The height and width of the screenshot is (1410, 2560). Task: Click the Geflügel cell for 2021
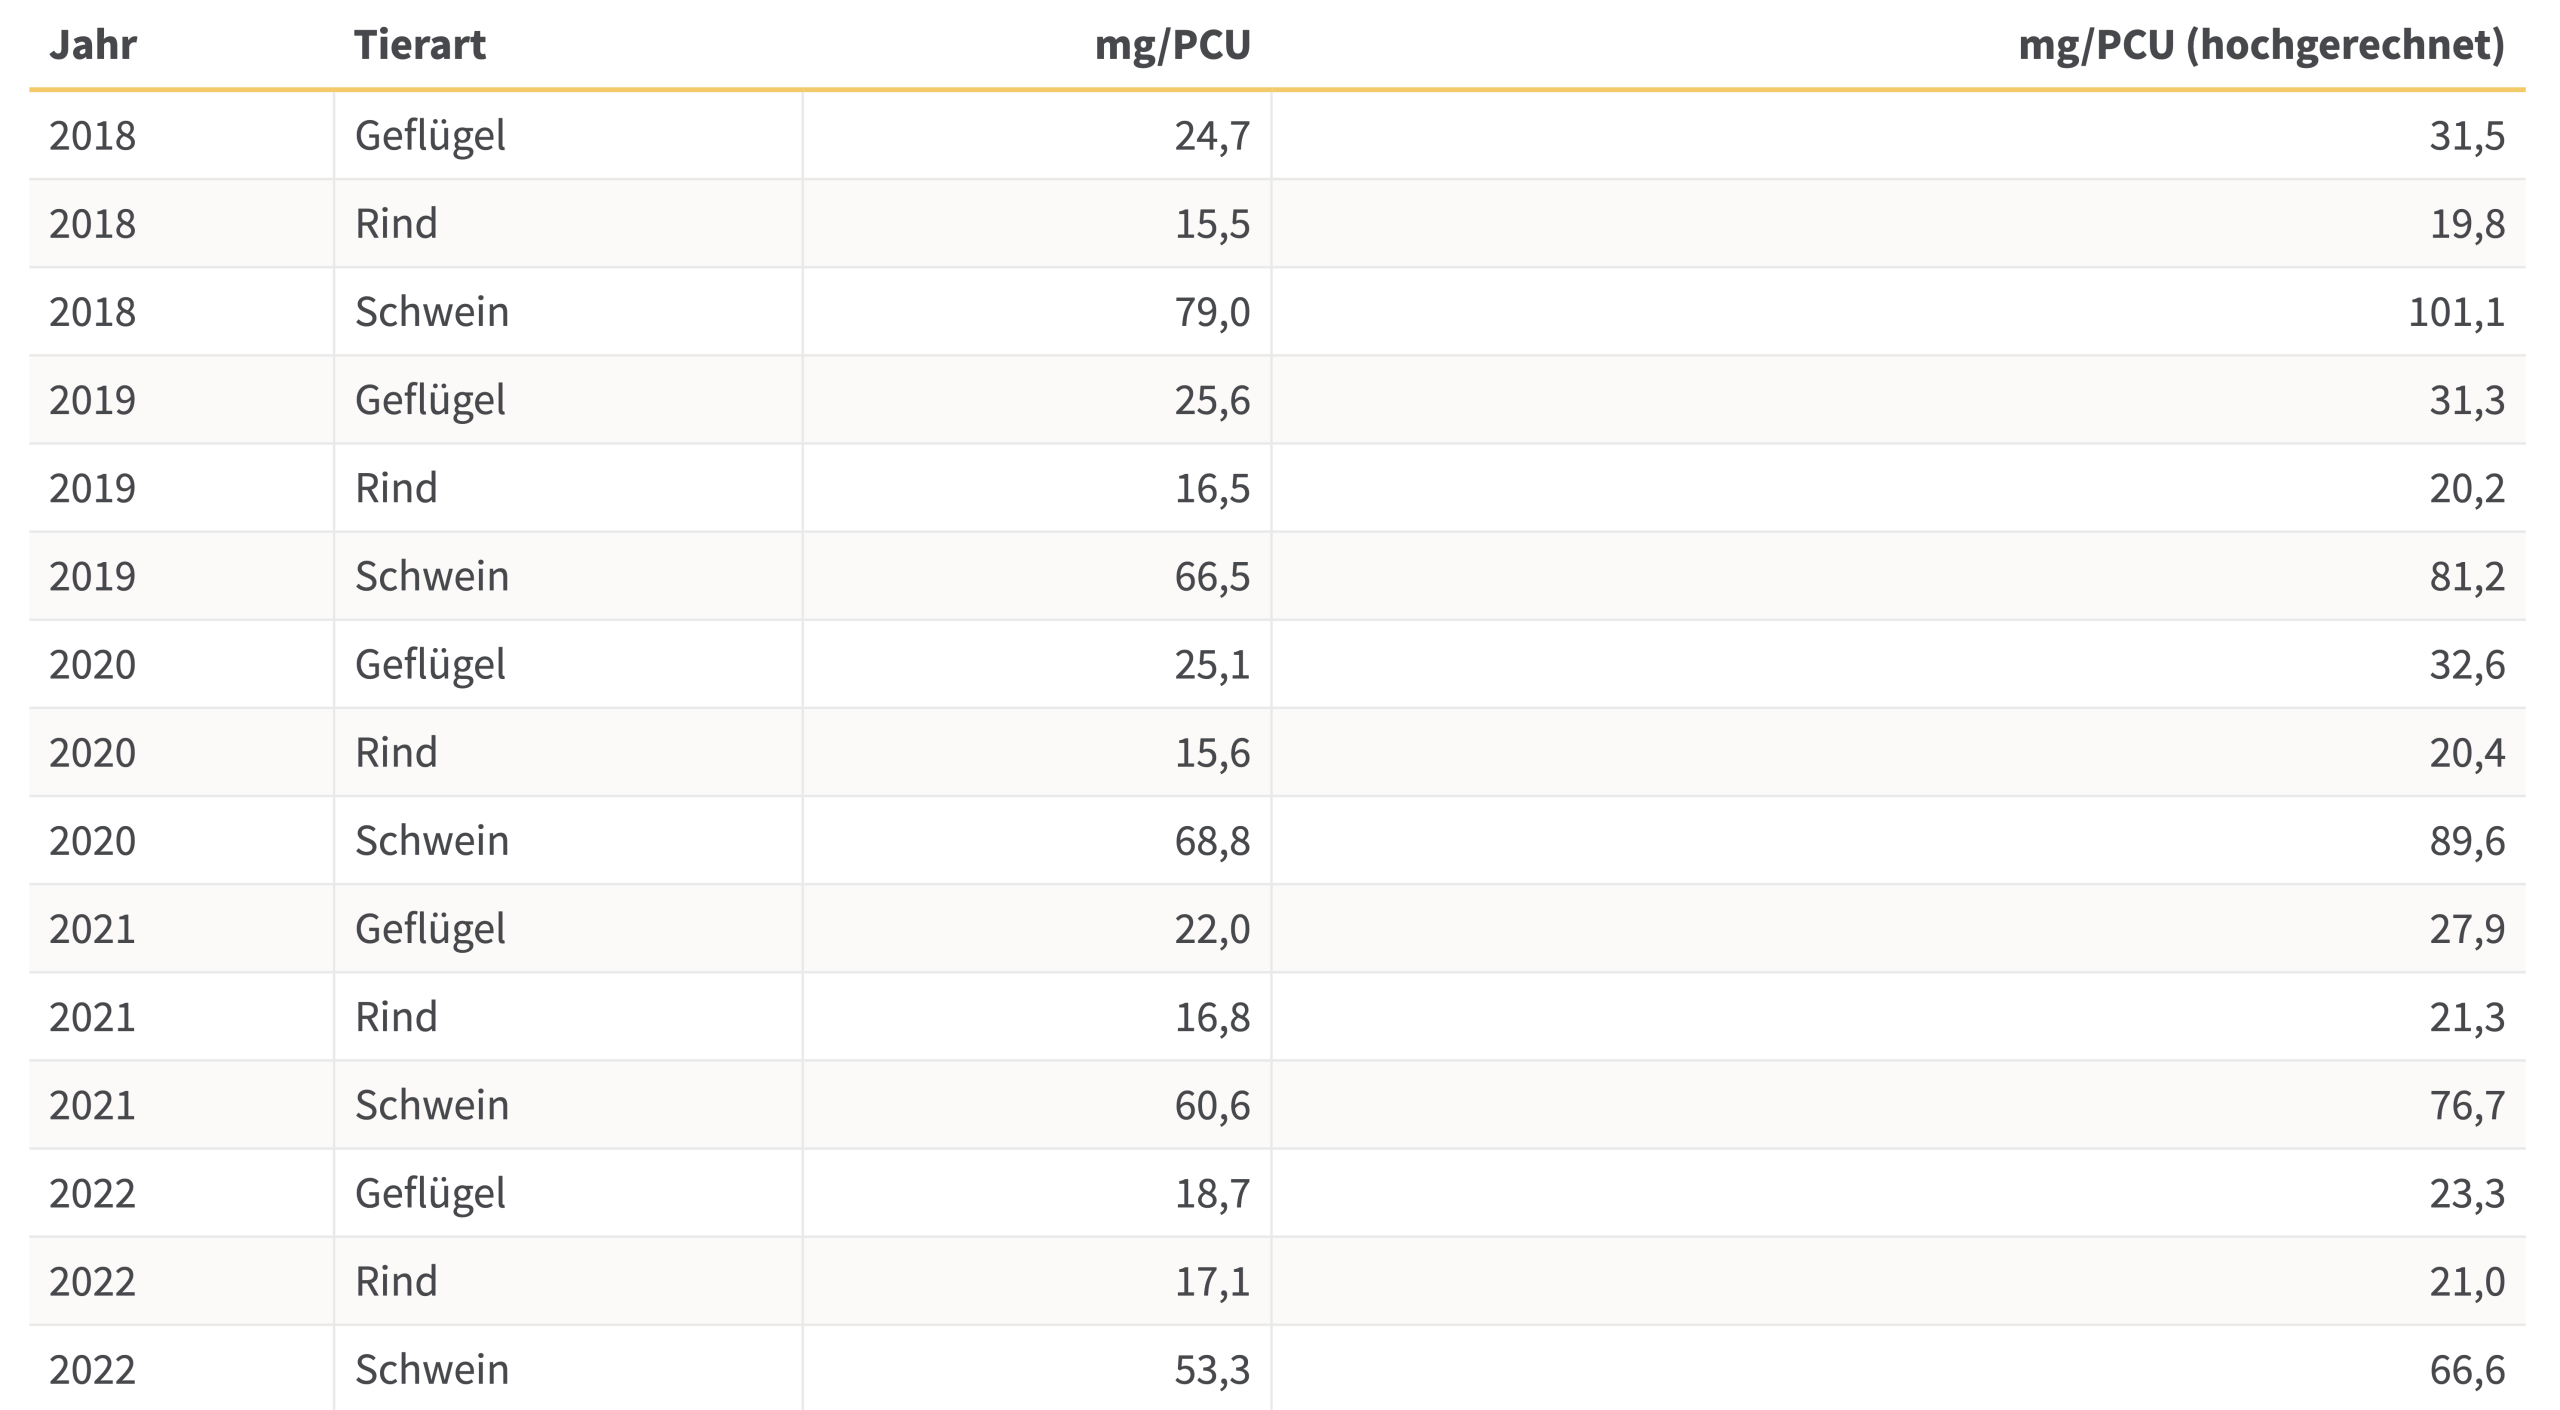[x=430, y=929]
